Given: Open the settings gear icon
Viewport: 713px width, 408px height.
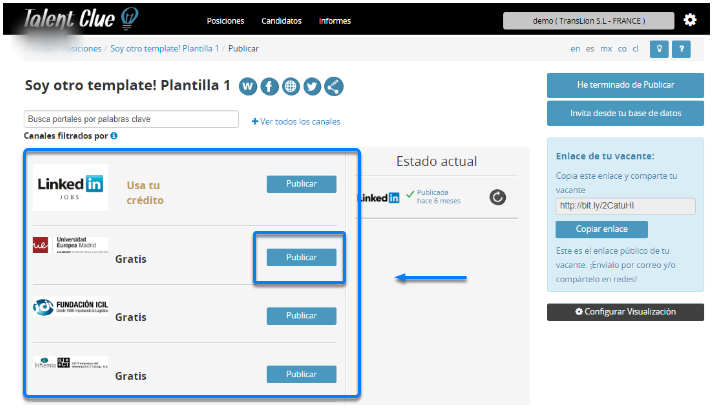Looking at the screenshot, I should [x=690, y=20].
